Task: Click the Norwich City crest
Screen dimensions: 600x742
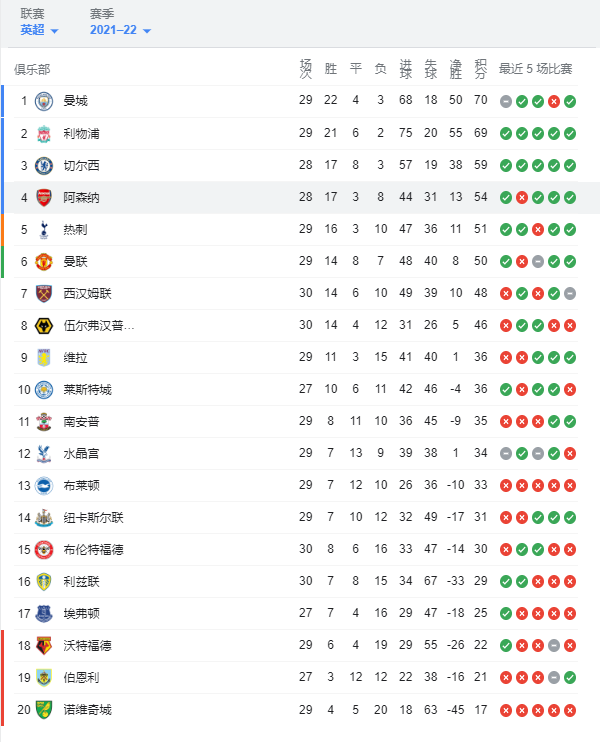Action: tap(44, 710)
